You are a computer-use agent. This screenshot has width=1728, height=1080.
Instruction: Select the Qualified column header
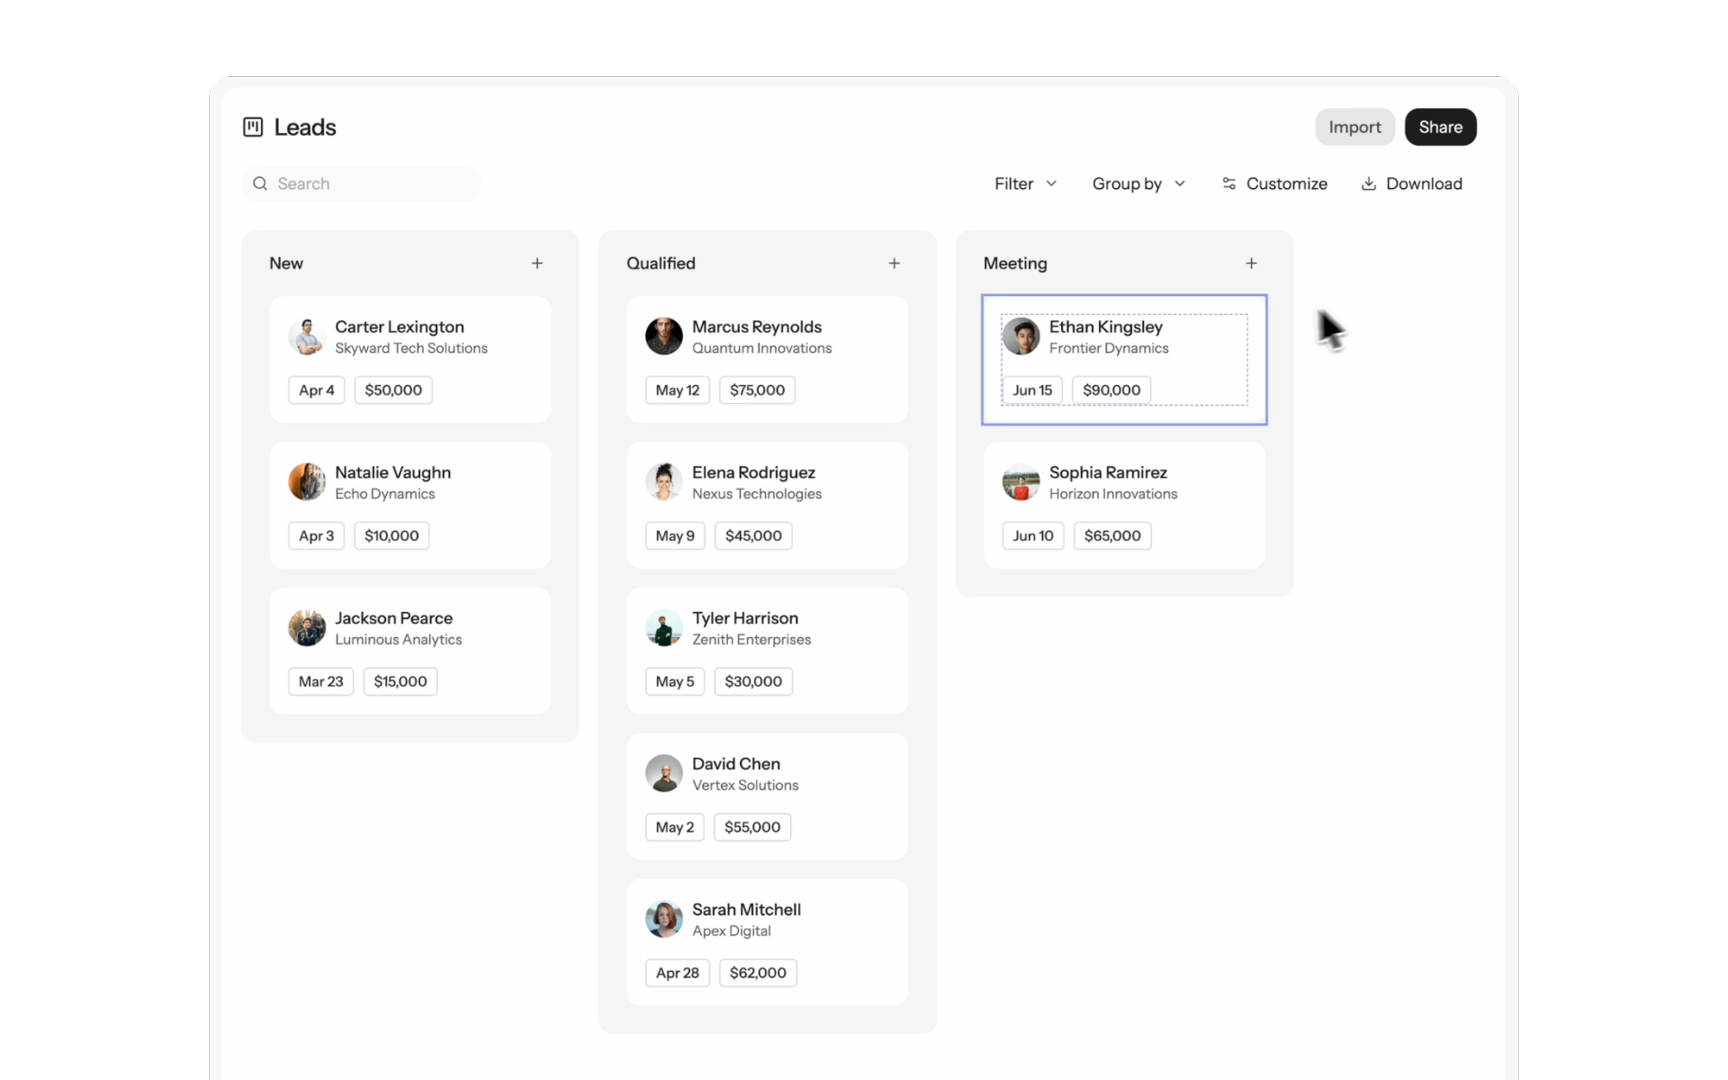pos(661,263)
